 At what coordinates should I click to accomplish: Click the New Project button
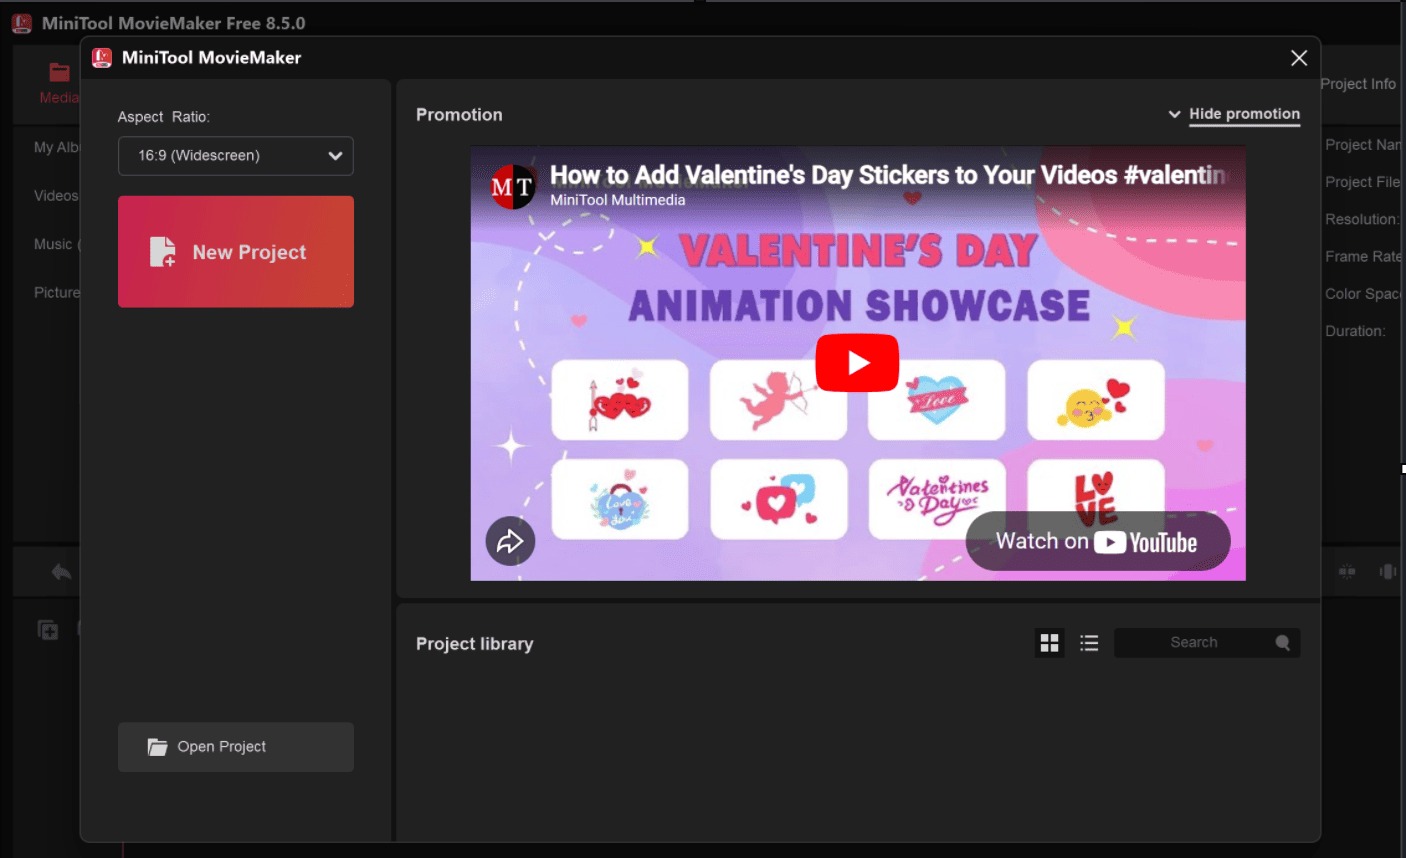[236, 252]
